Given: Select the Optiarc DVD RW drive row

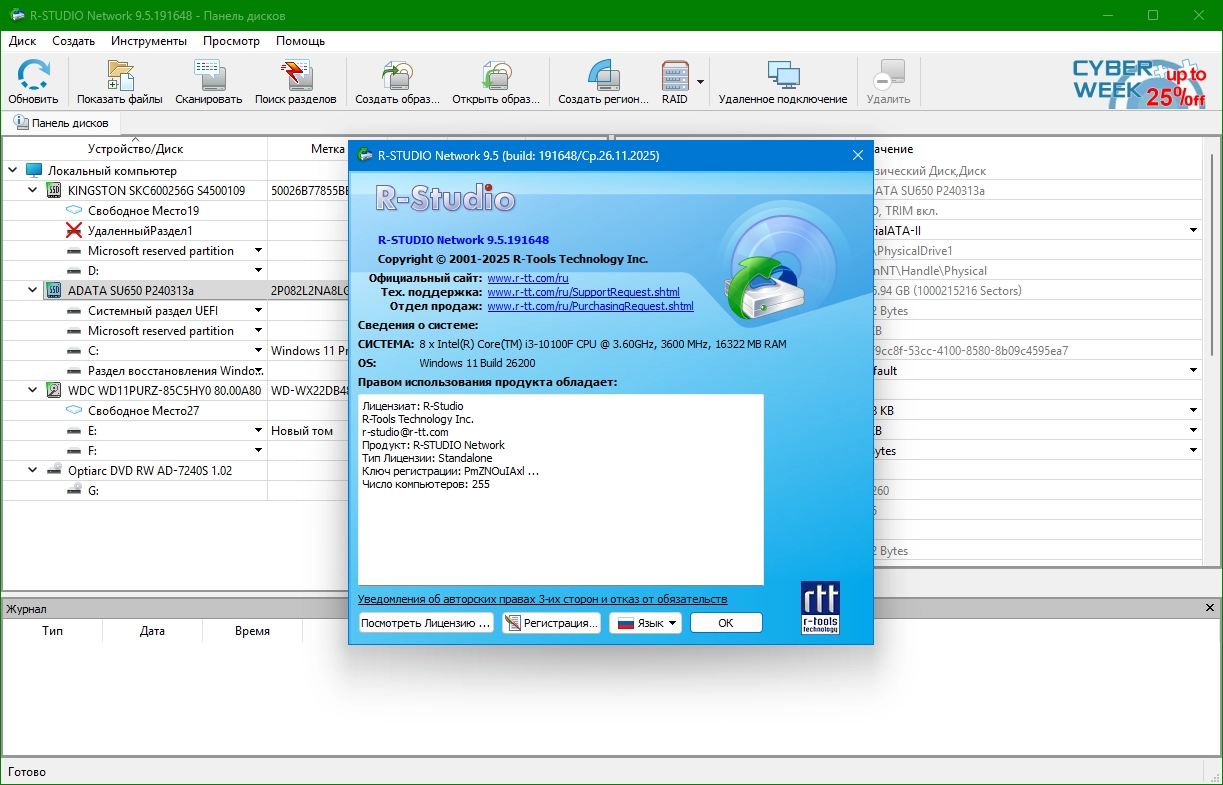Looking at the screenshot, I should click(149, 470).
